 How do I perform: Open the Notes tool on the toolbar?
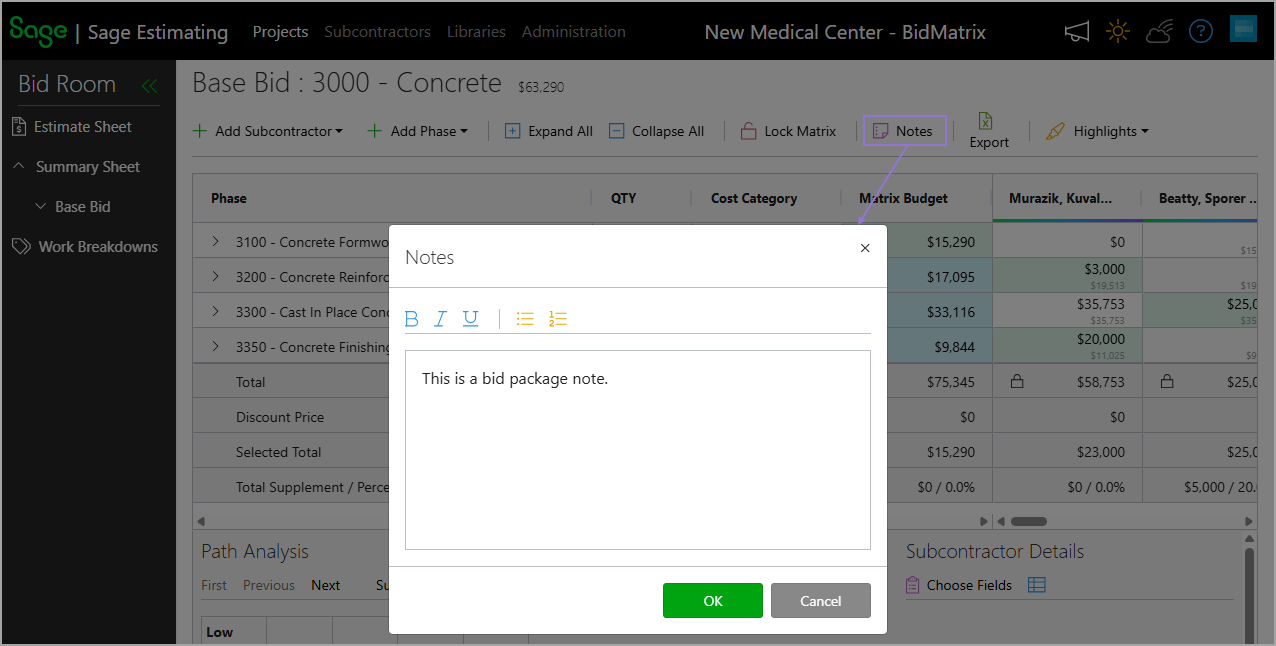coord(903,130)
